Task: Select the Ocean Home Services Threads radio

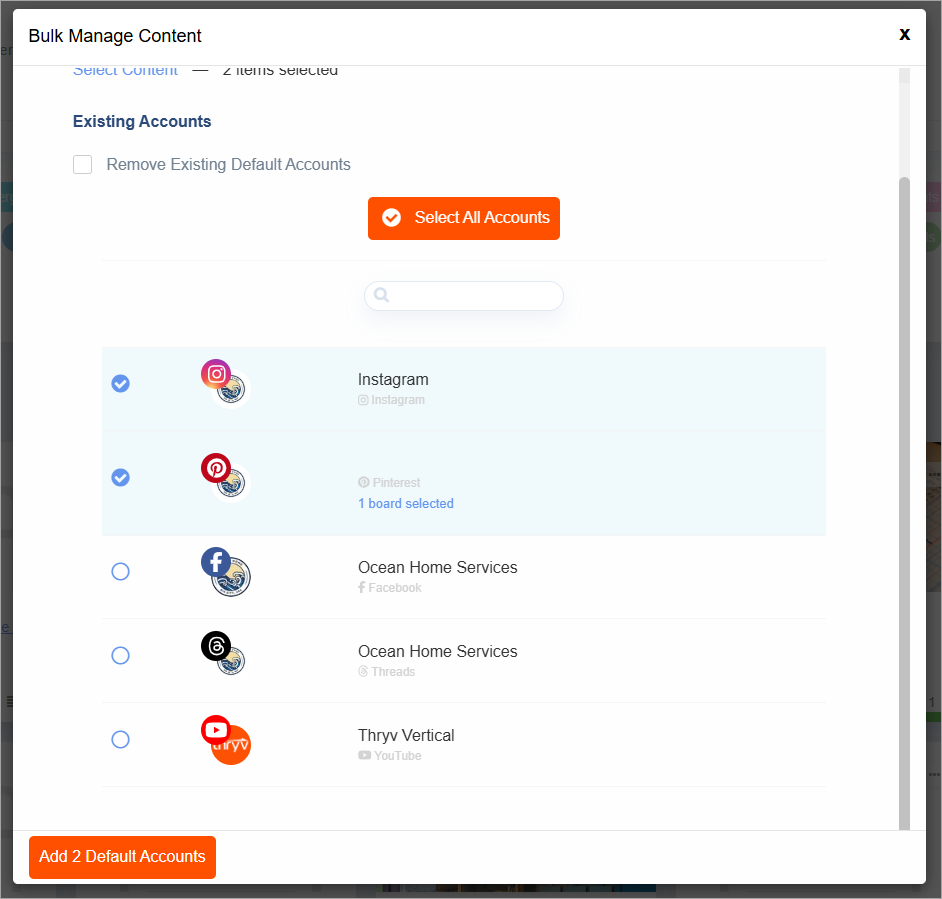Action: [x=120, y=656]
